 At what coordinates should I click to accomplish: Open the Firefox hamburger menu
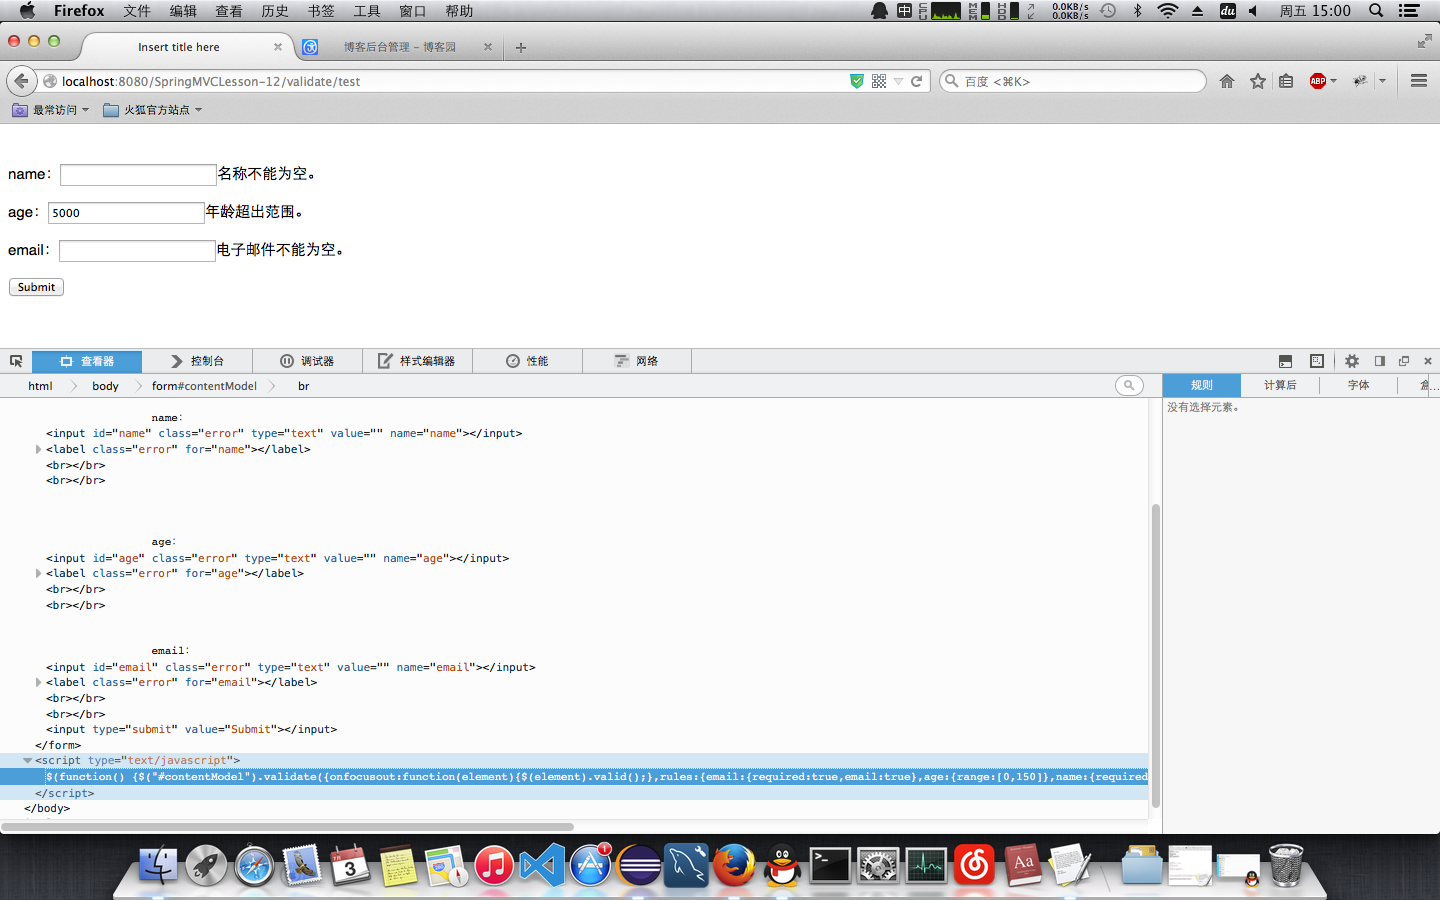1419,81
